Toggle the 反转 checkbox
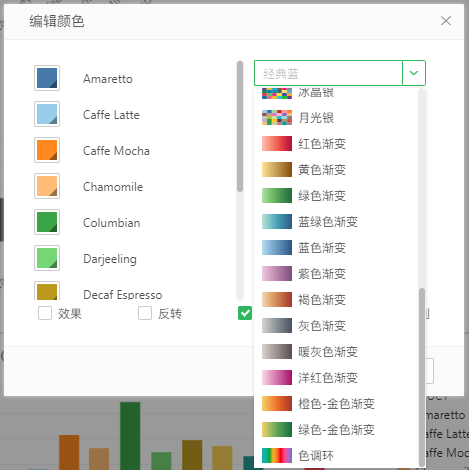Screen dimensions: 469x470 coord(145,313)
